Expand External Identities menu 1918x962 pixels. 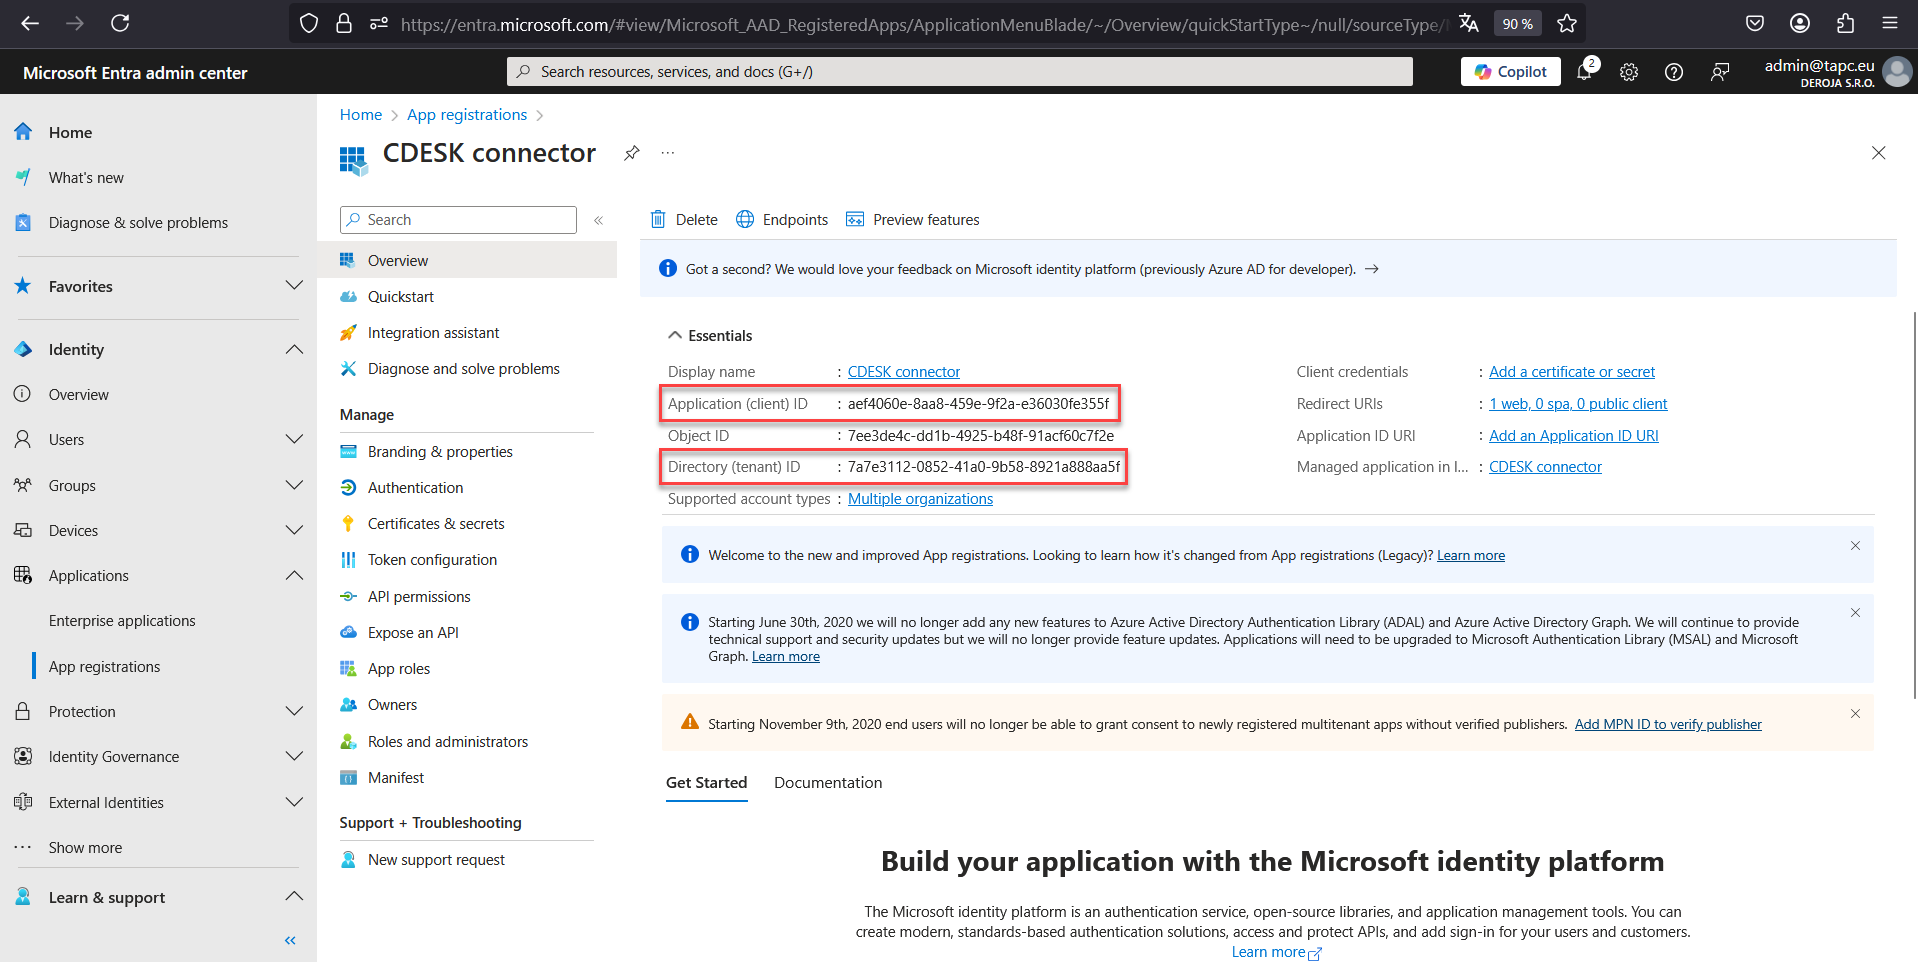click(x=294, y=802)
